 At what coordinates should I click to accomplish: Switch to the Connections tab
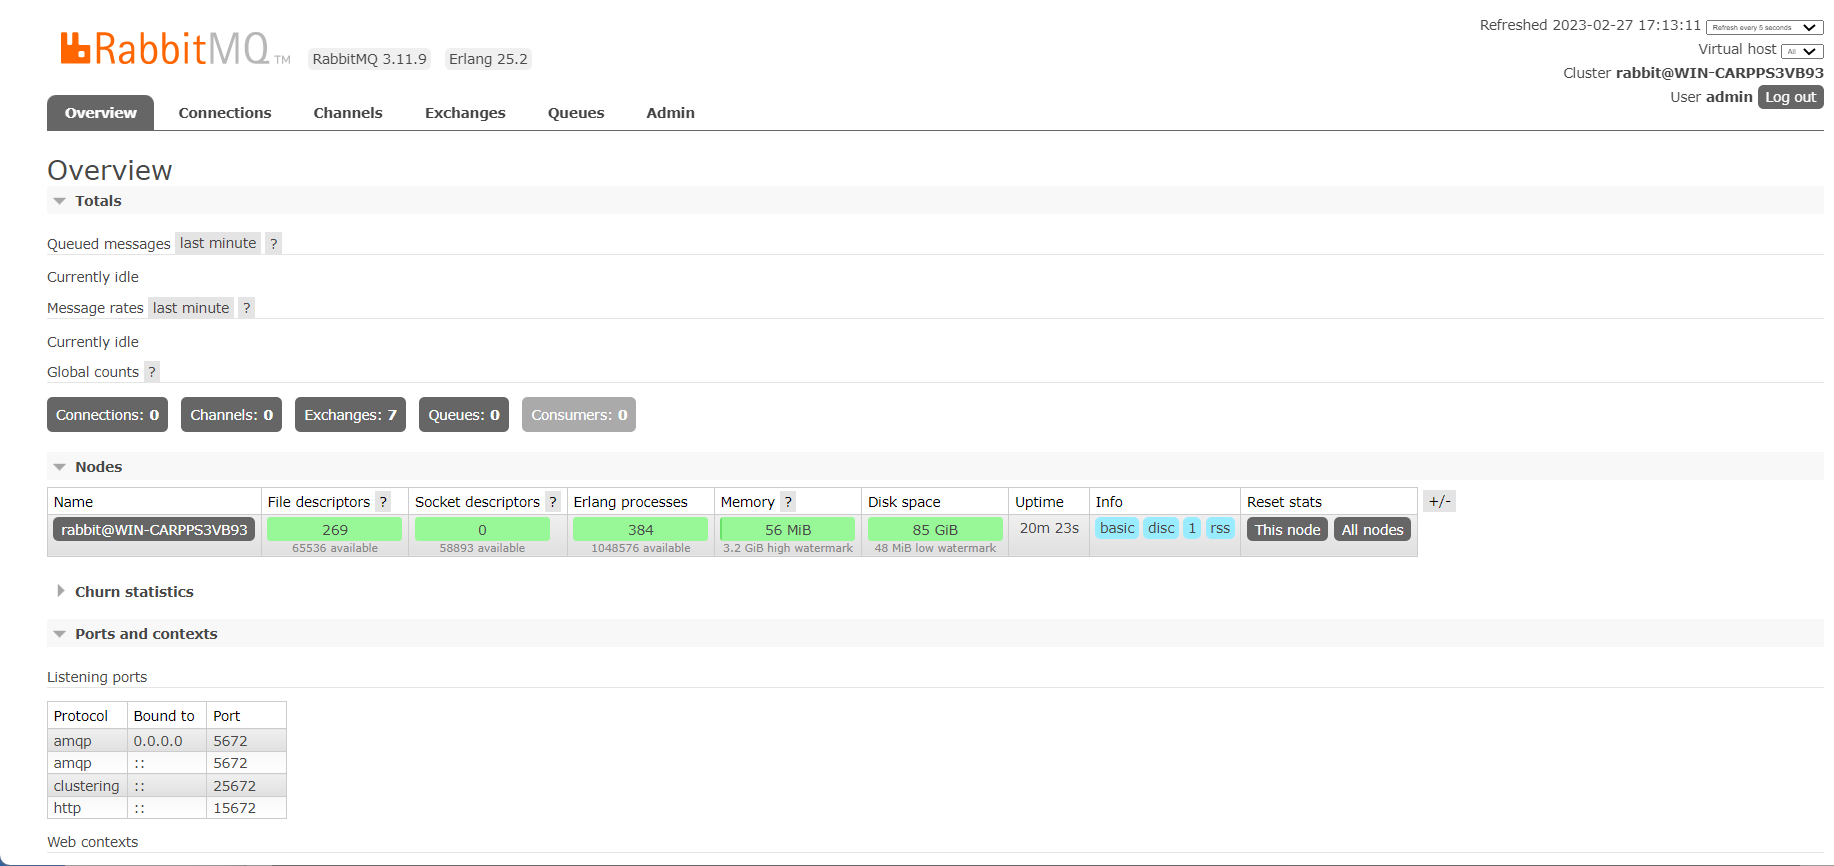pos(225,113)
